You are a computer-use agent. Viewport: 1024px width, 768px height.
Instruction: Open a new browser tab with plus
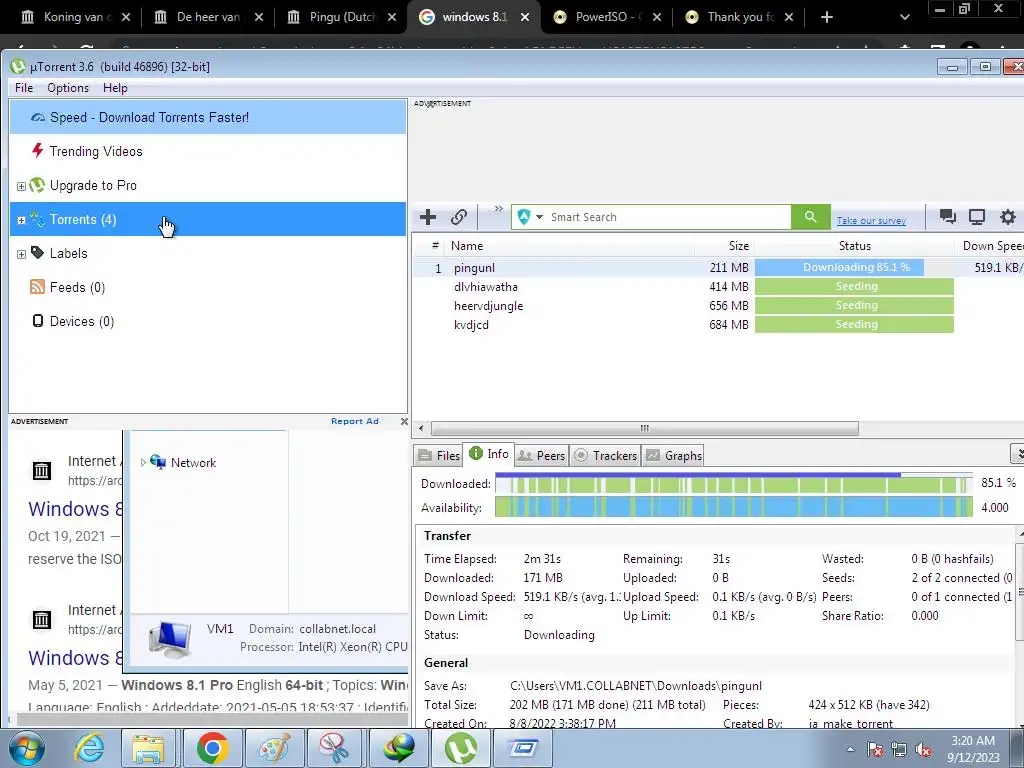click(x=827, y=17)
